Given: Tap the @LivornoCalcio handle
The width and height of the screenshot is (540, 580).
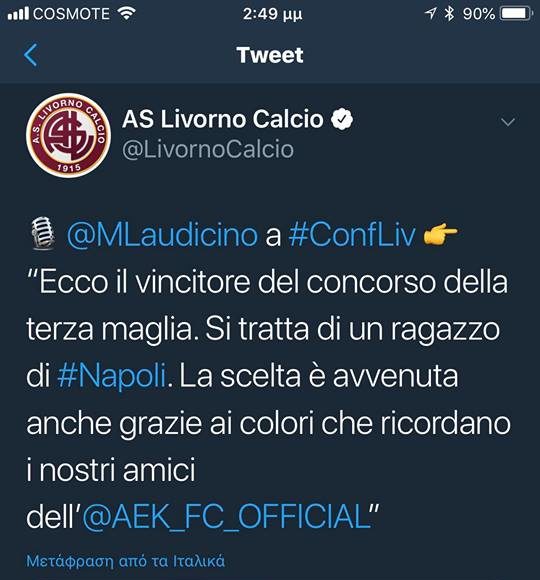Looking at the screenshot, I should pyautogui.click(x=208, y=150).
